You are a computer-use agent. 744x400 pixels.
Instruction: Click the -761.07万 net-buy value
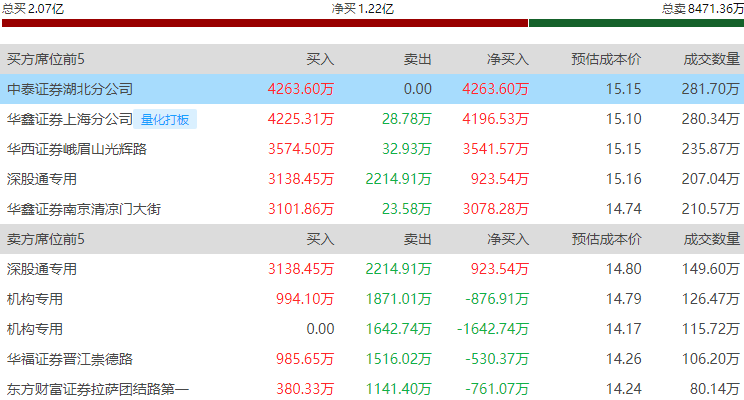pos(497,389)
